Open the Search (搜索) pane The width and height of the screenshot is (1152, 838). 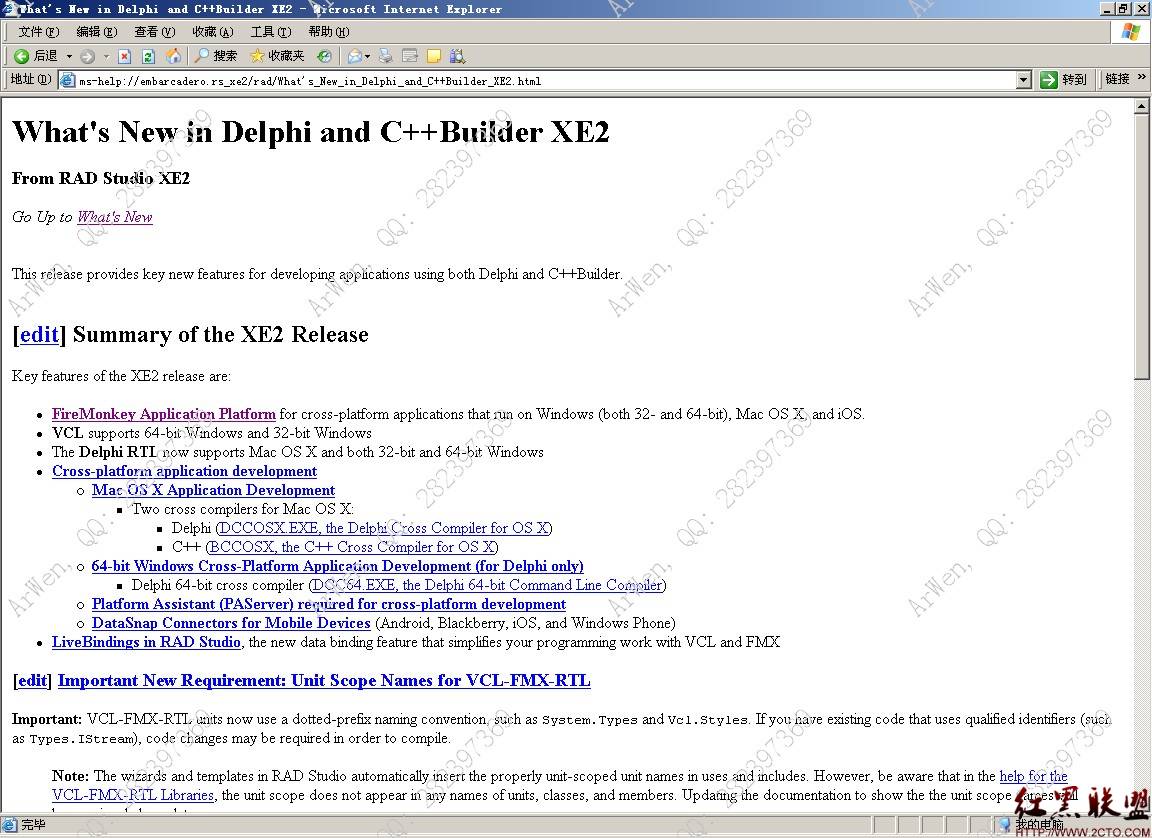(x=215, y=56)
